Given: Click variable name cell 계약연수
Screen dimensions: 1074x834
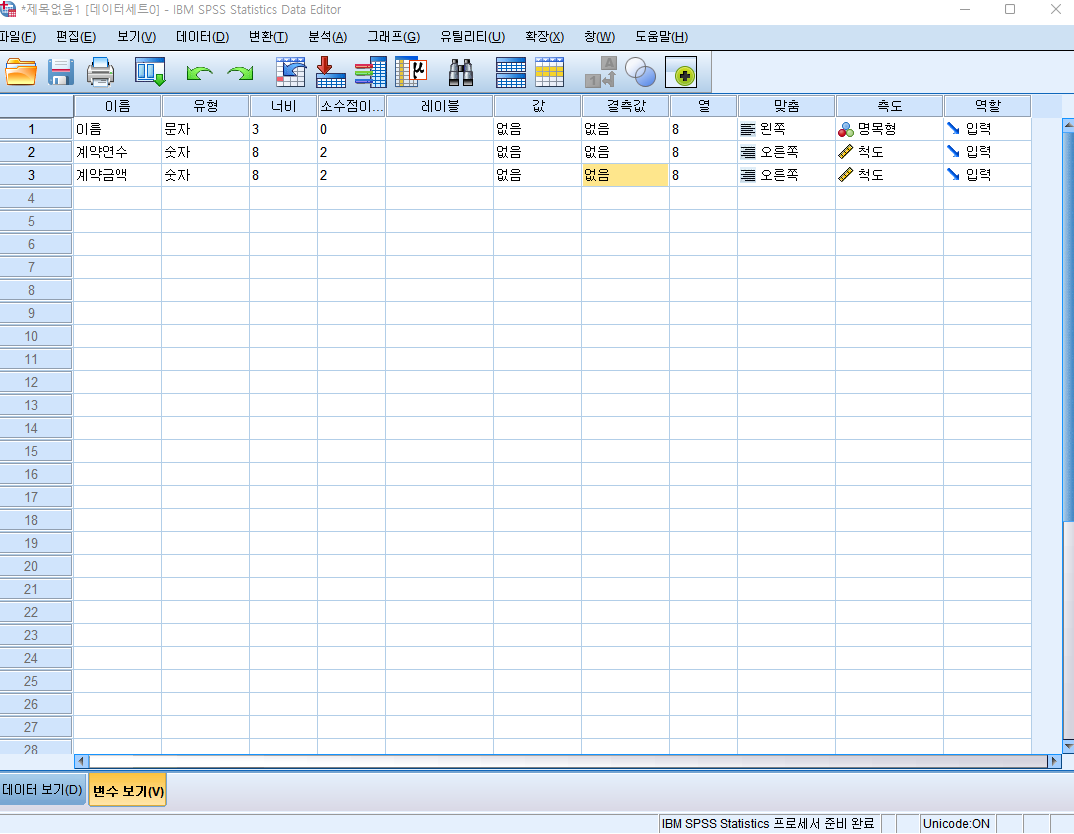Looking at the screenshot, I should [117, 152].
